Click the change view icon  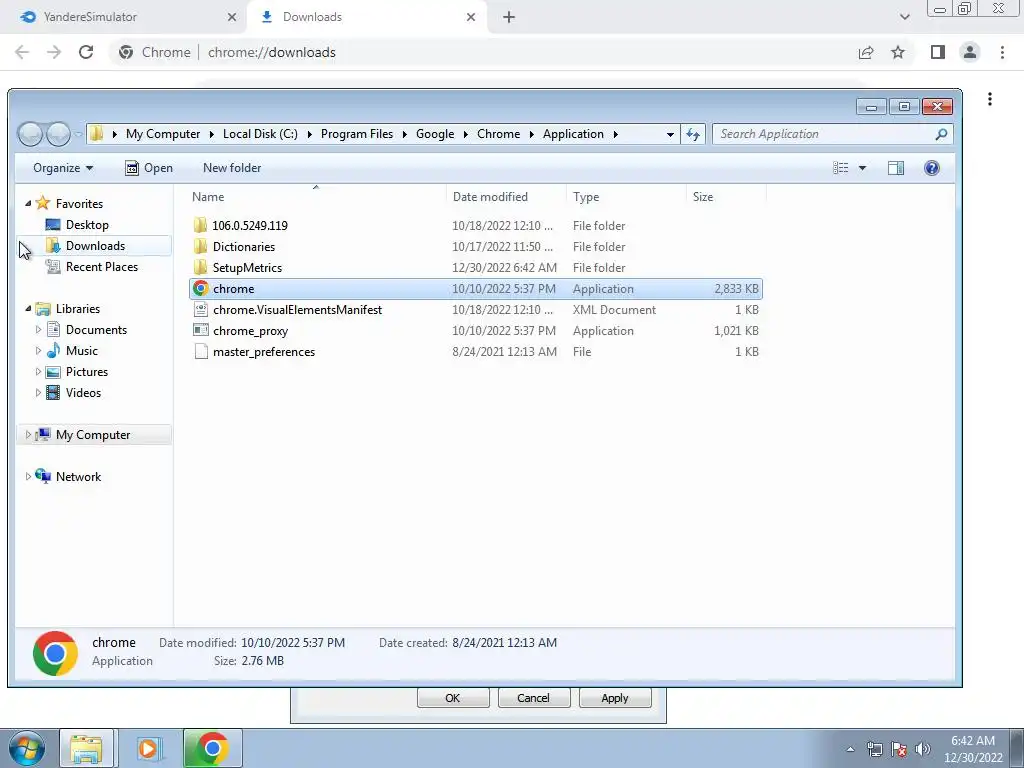tap(840, 168)
